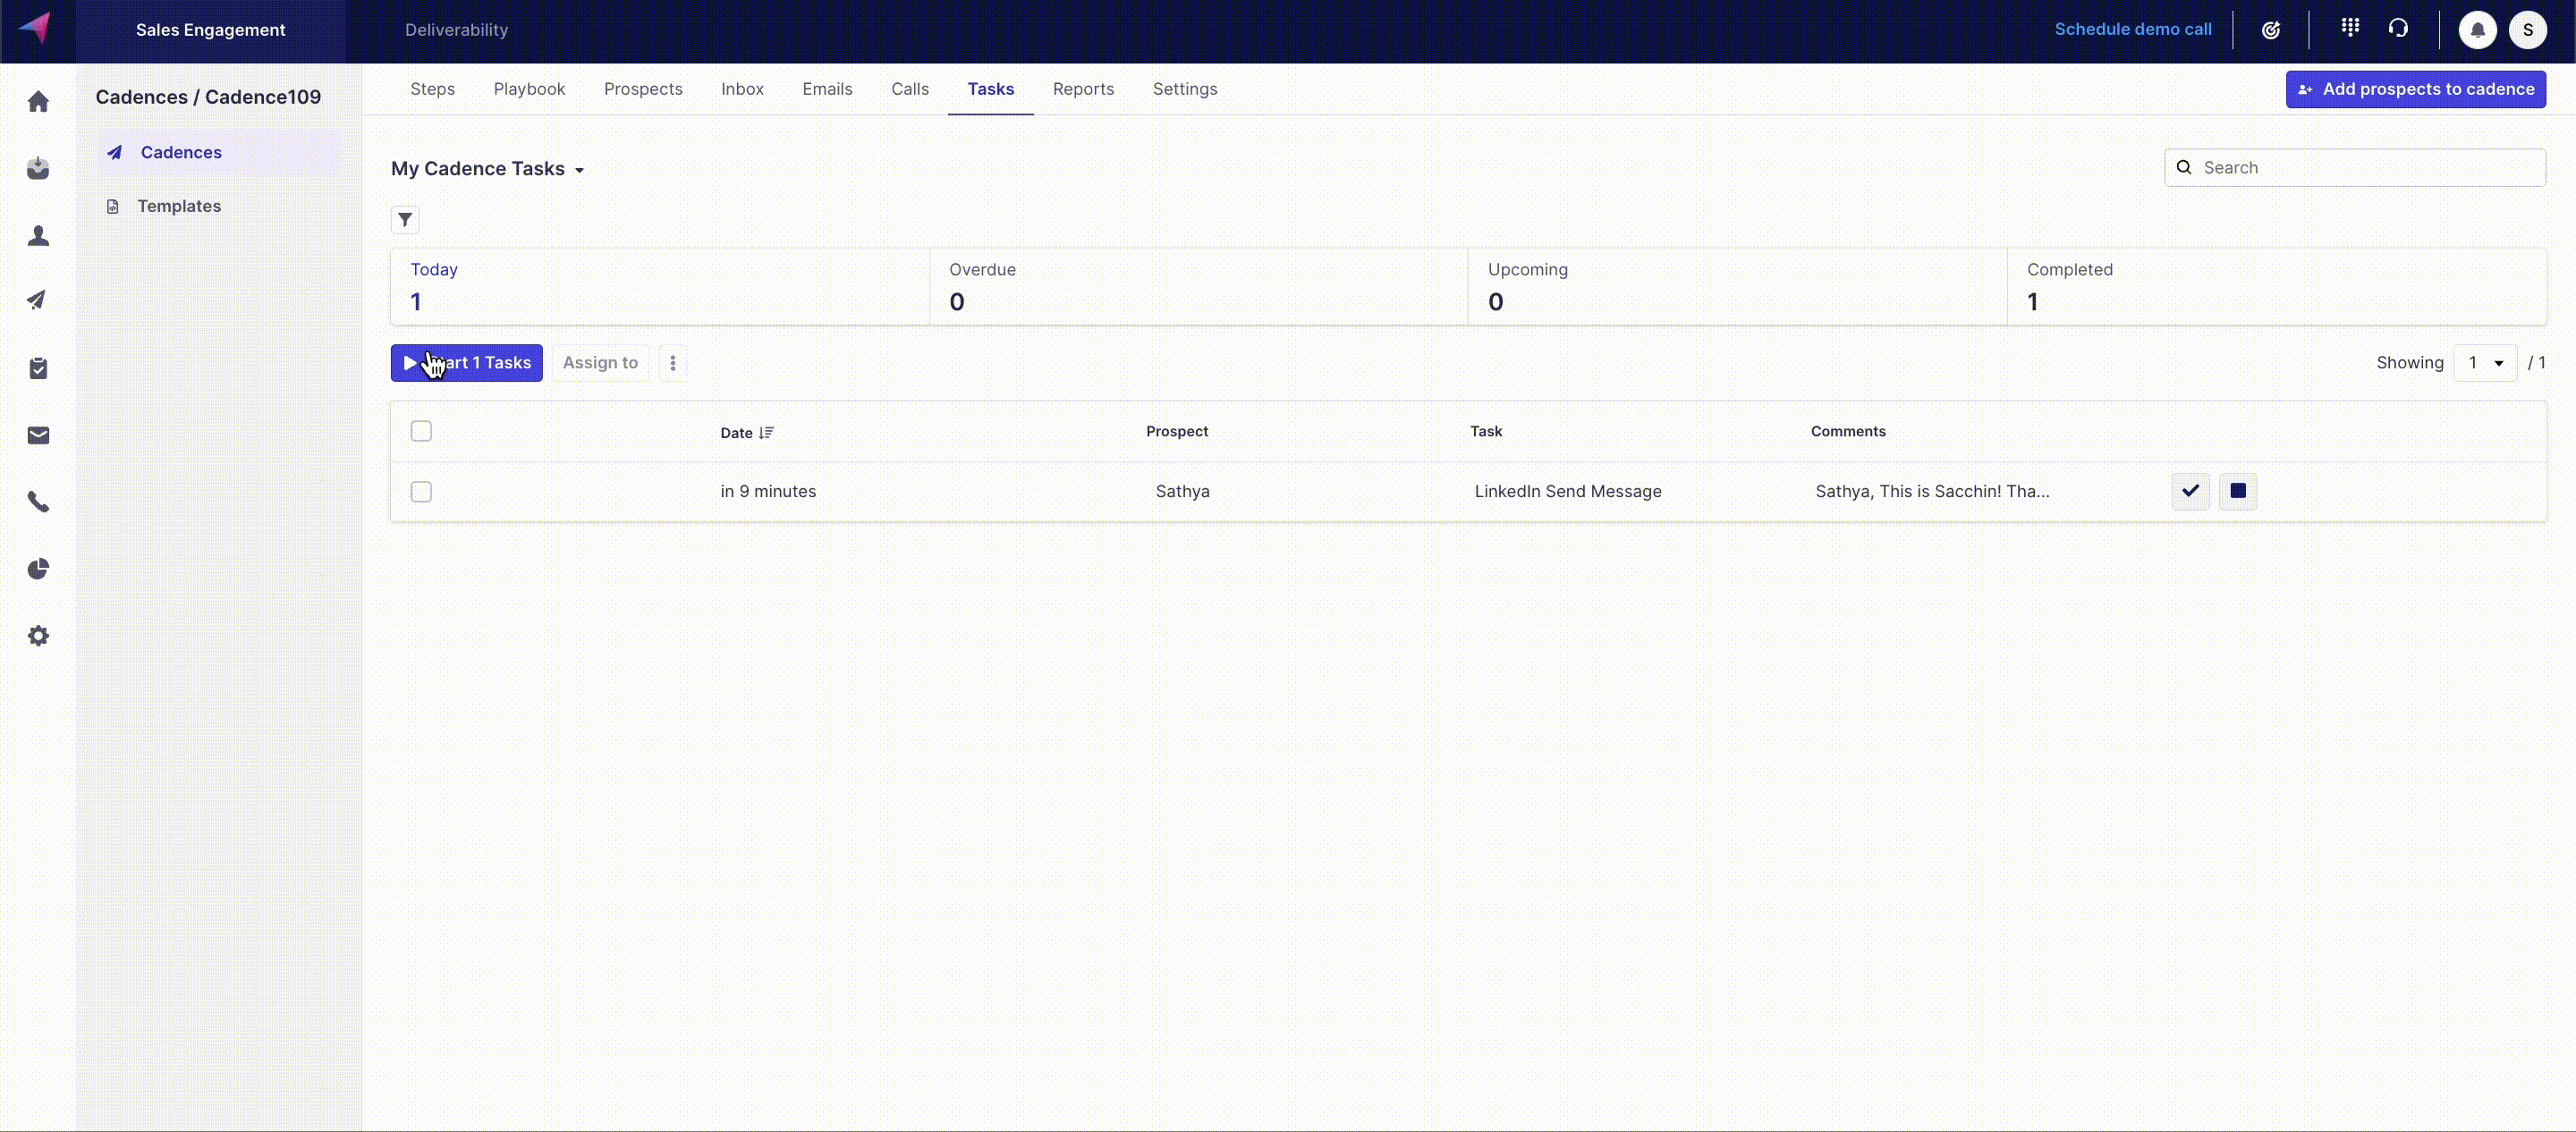Mark Sathya's task complete with checkmark
This screenshot has height=1132, width=2576.
coord(2190,491)
